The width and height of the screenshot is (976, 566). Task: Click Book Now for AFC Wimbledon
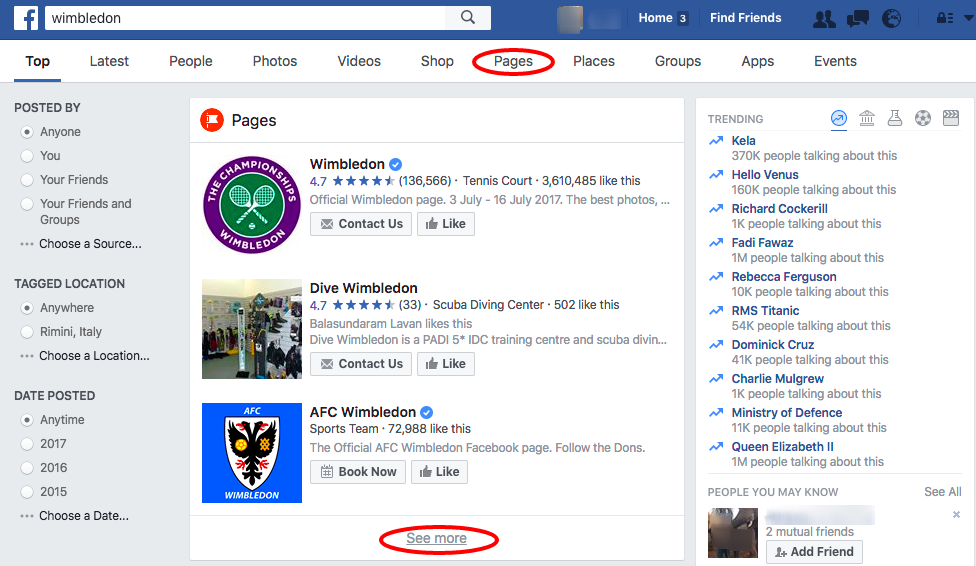point(358,472)
